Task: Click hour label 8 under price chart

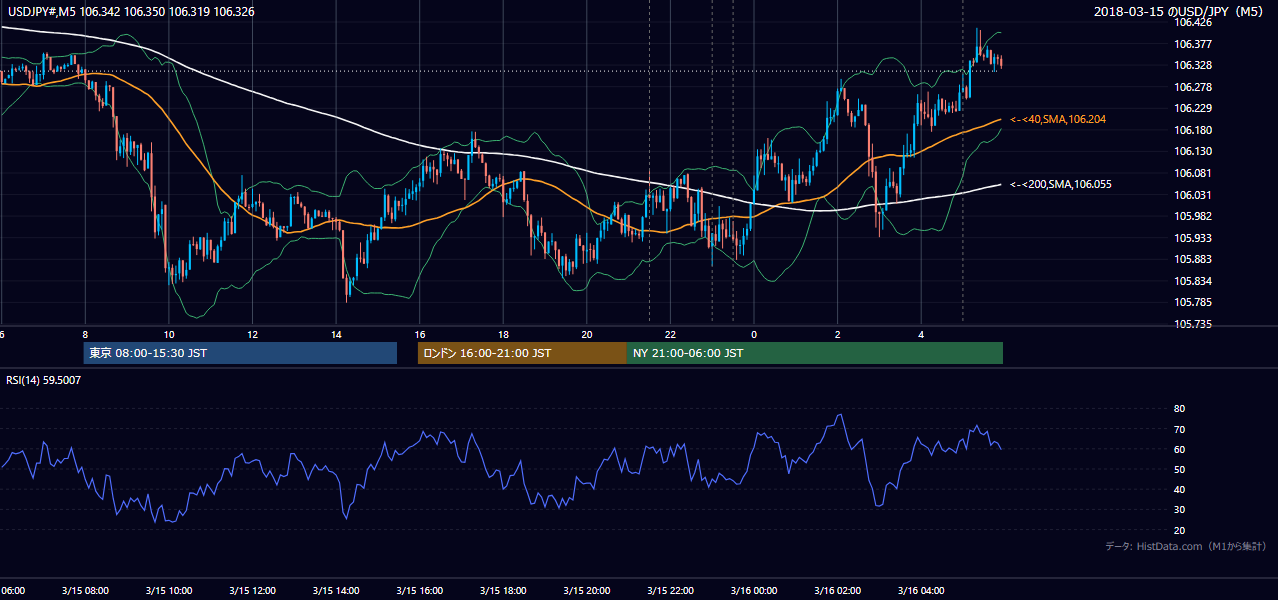Action: click(x=85, y=334)
